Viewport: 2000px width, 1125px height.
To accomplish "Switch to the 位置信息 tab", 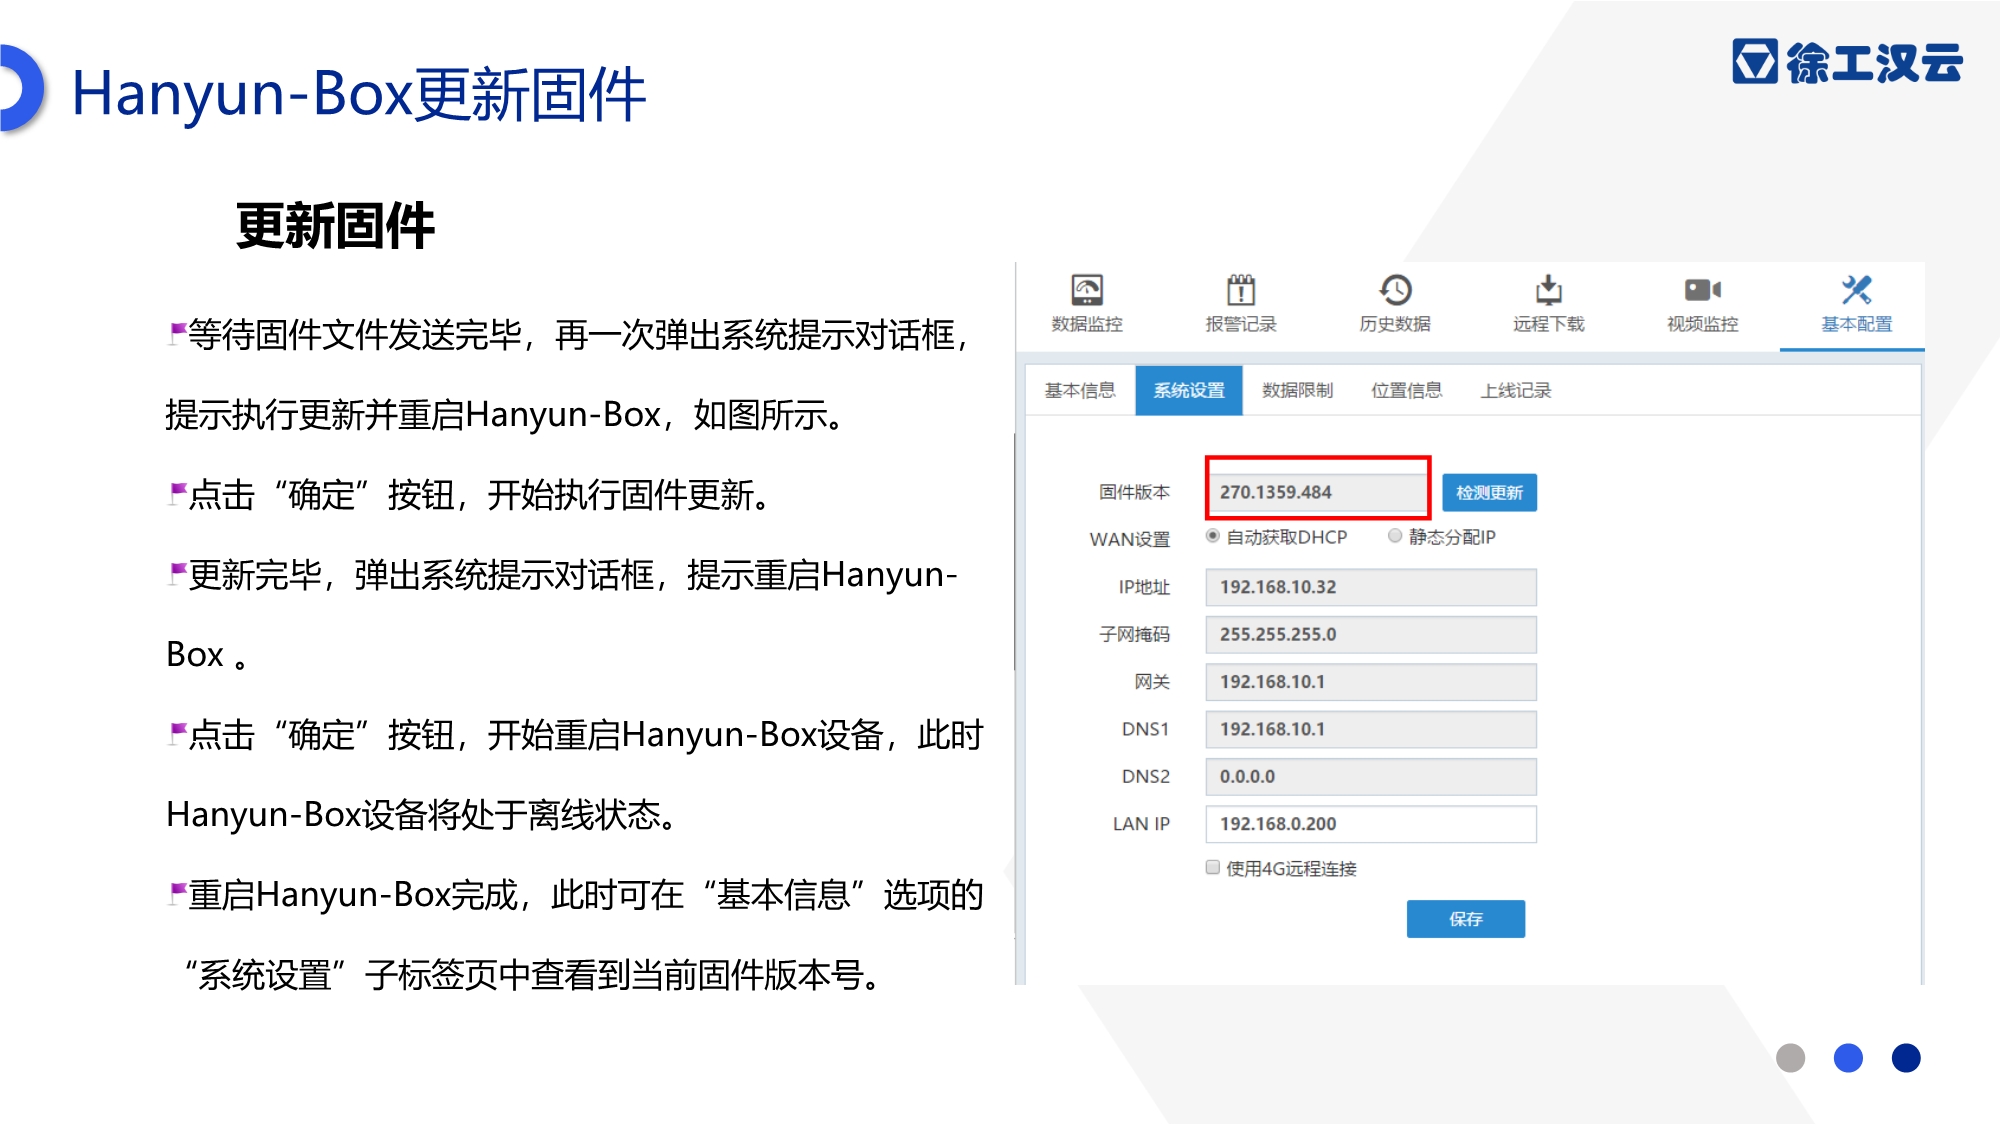I will (x=1407, y=390).
